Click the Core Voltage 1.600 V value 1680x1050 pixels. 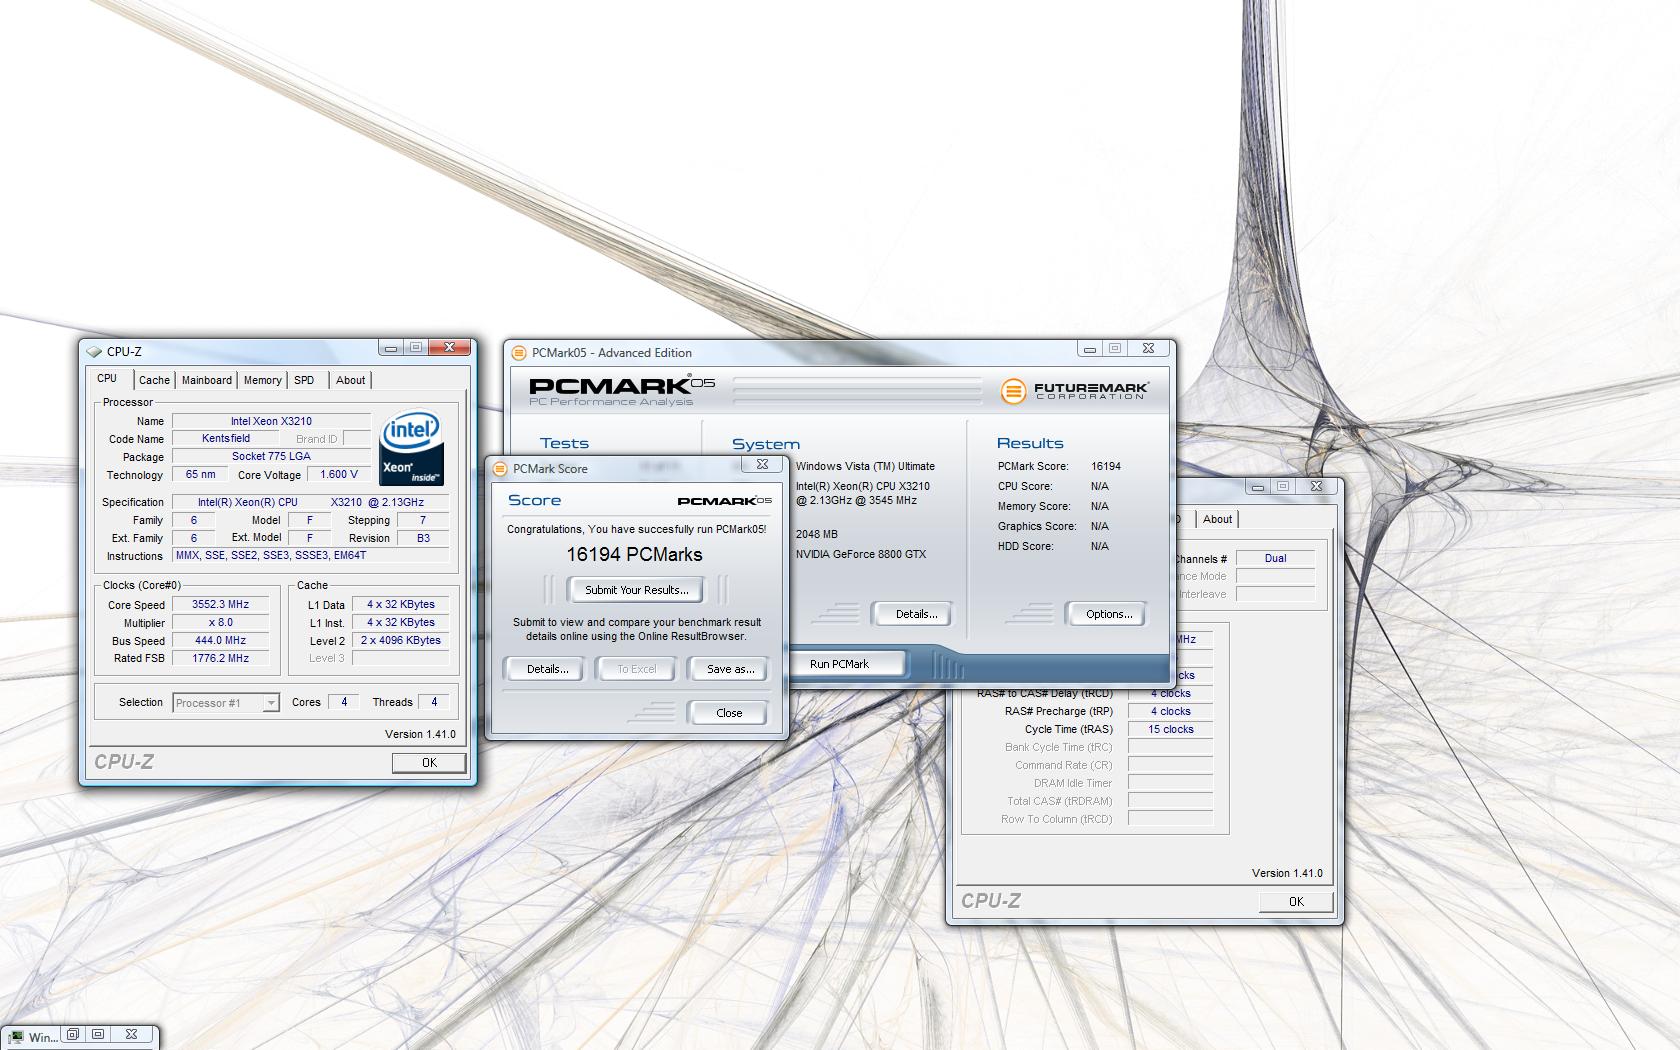339,474
